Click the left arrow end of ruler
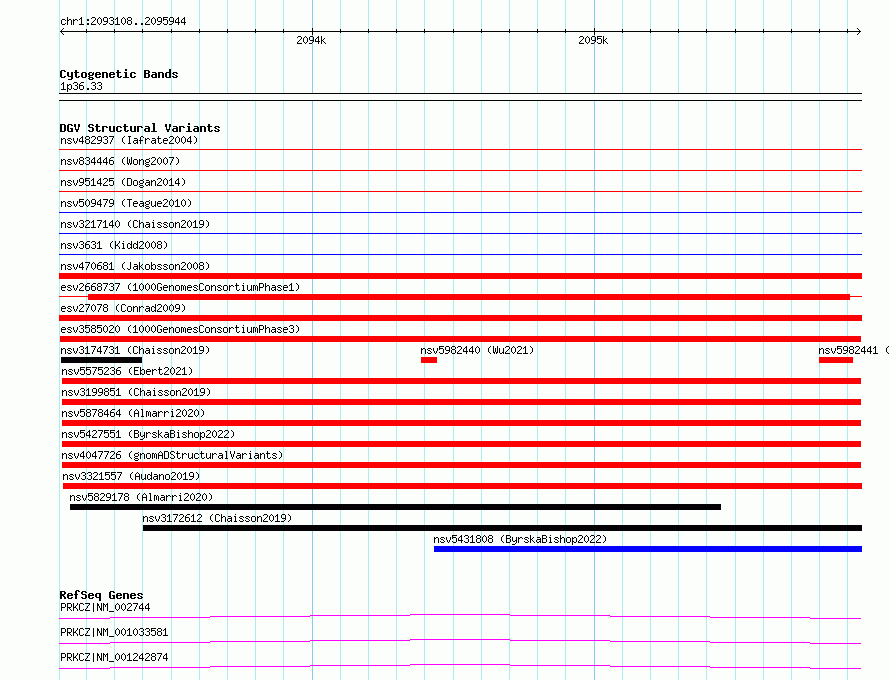The height and width of the screenshot is (680, 890). click(62, 31)
